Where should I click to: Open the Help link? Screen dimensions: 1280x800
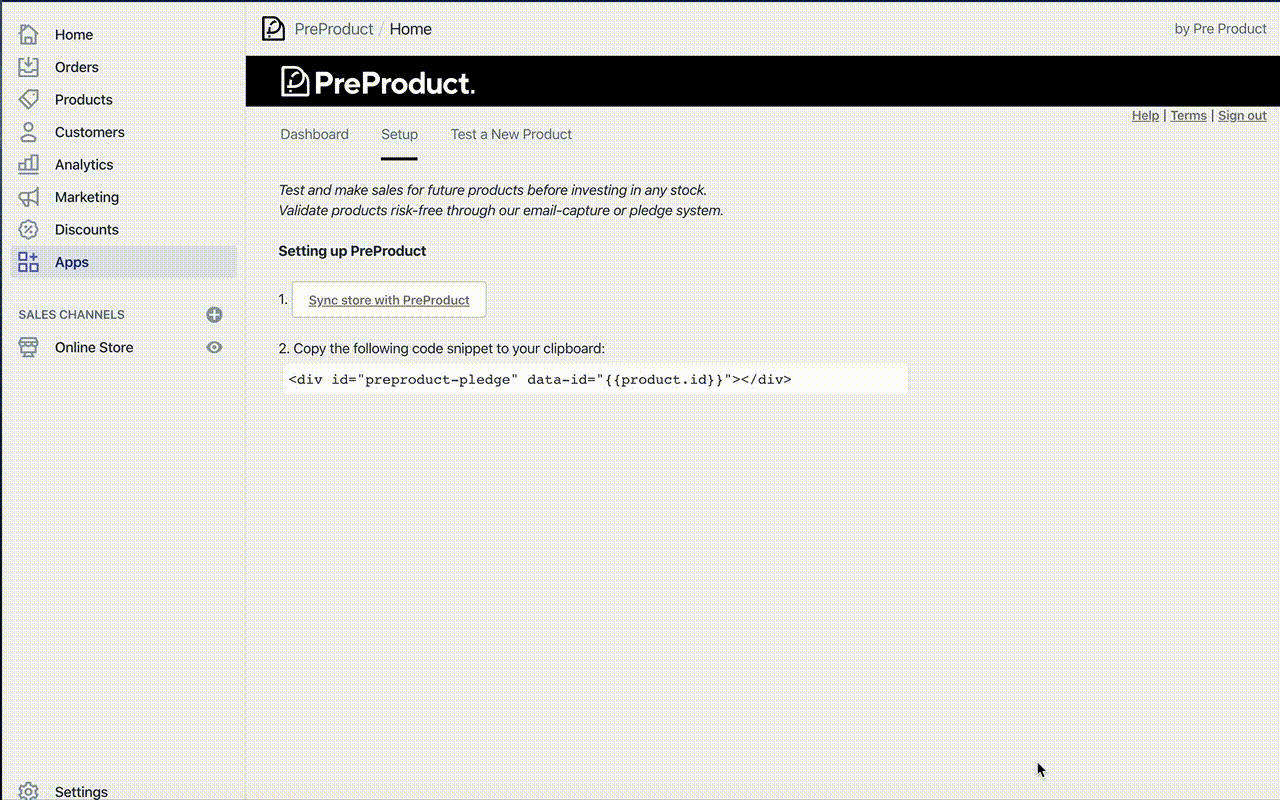[x=1145, y=115]
